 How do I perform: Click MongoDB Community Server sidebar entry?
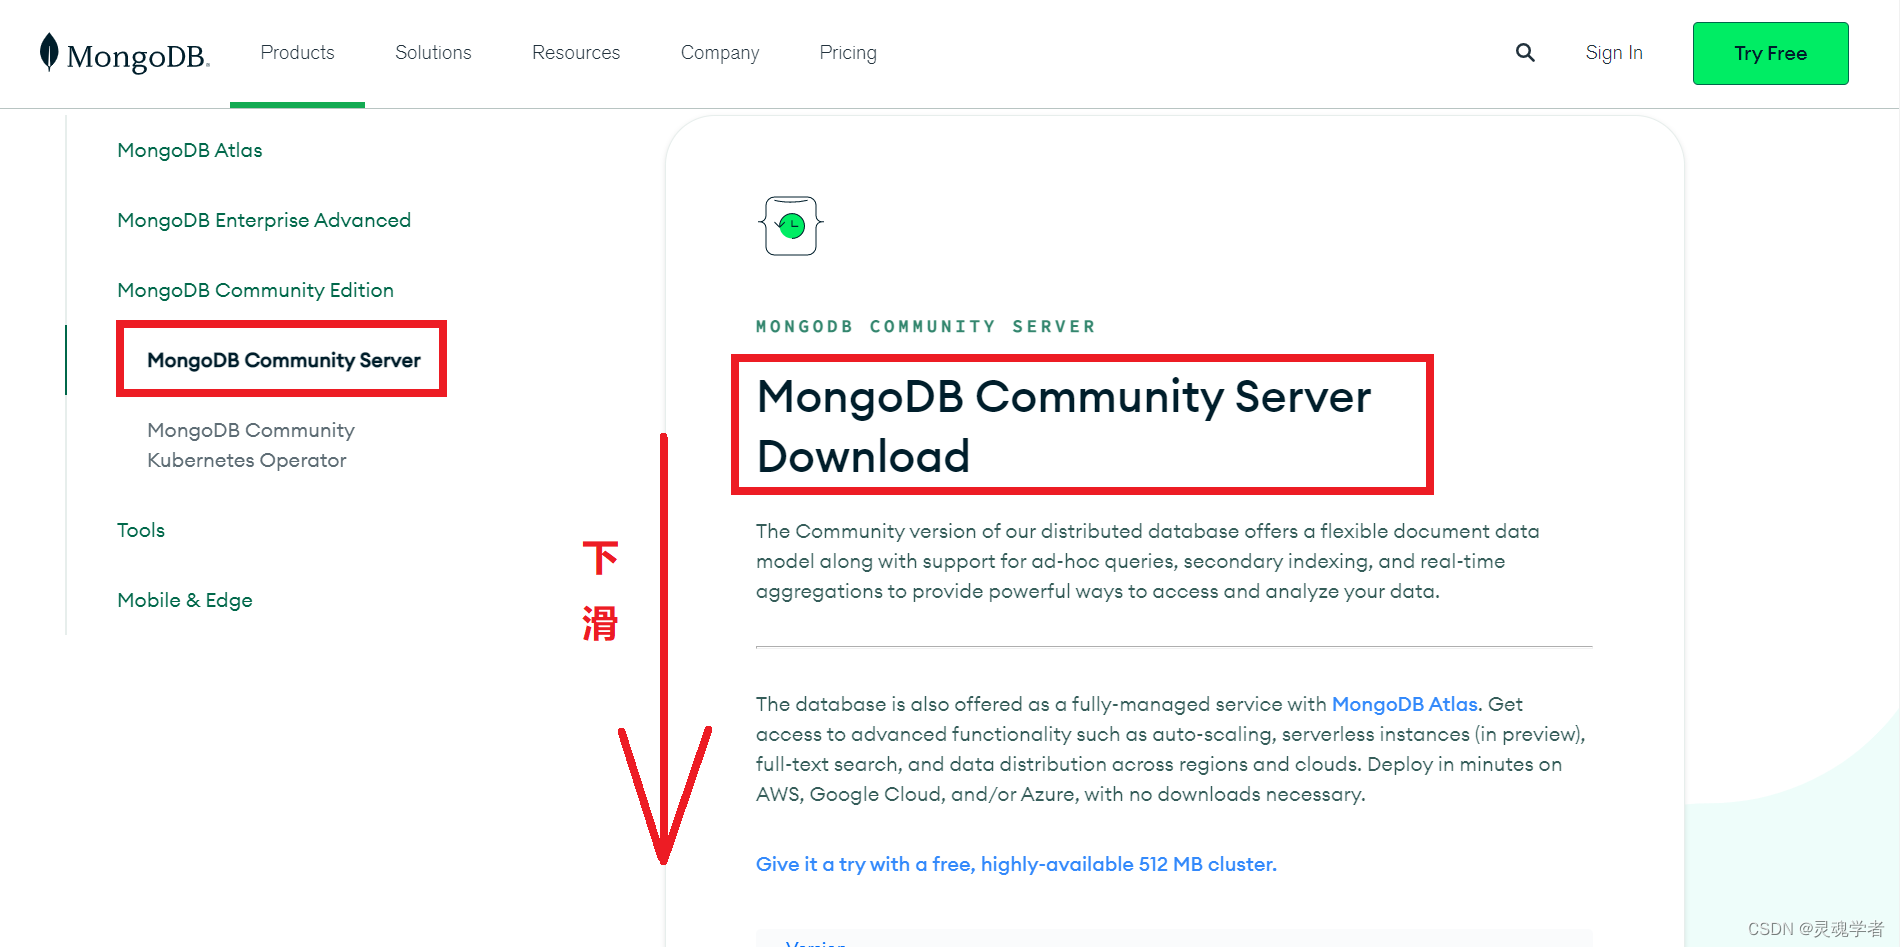[x=283, y=360]
